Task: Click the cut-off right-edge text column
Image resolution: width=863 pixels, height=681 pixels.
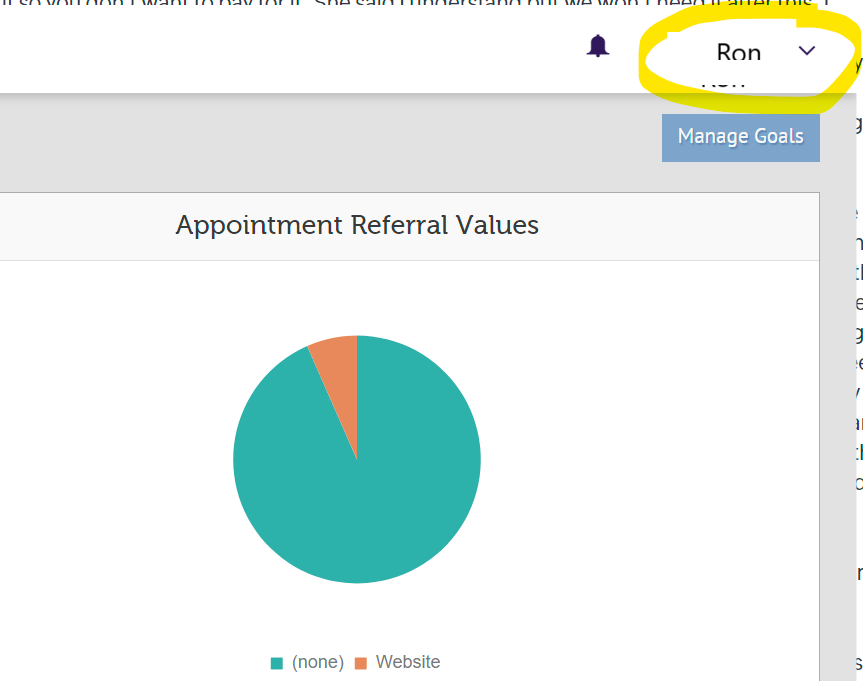Action: pos(857,300)
